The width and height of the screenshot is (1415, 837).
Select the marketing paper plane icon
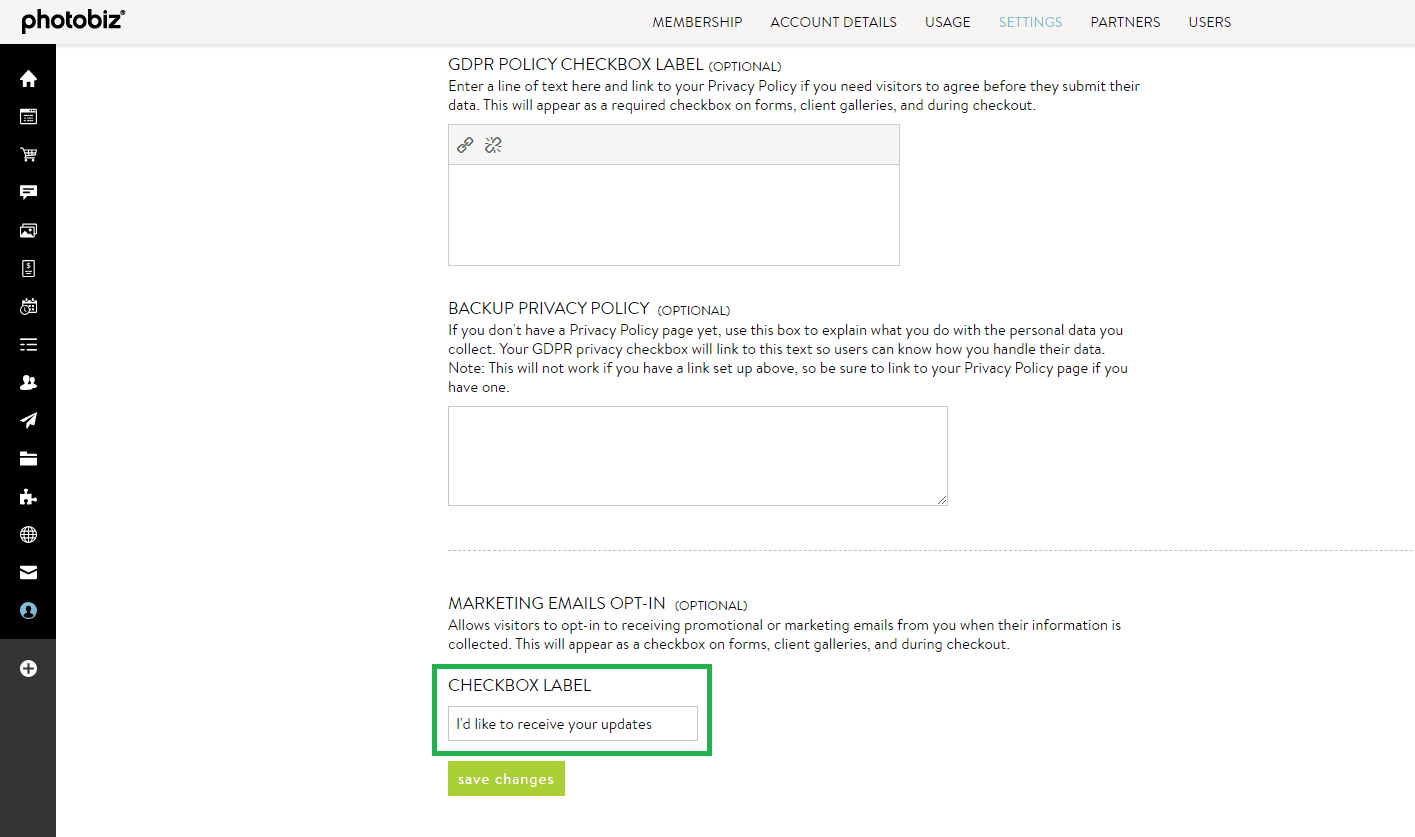[x=27, y=420]
